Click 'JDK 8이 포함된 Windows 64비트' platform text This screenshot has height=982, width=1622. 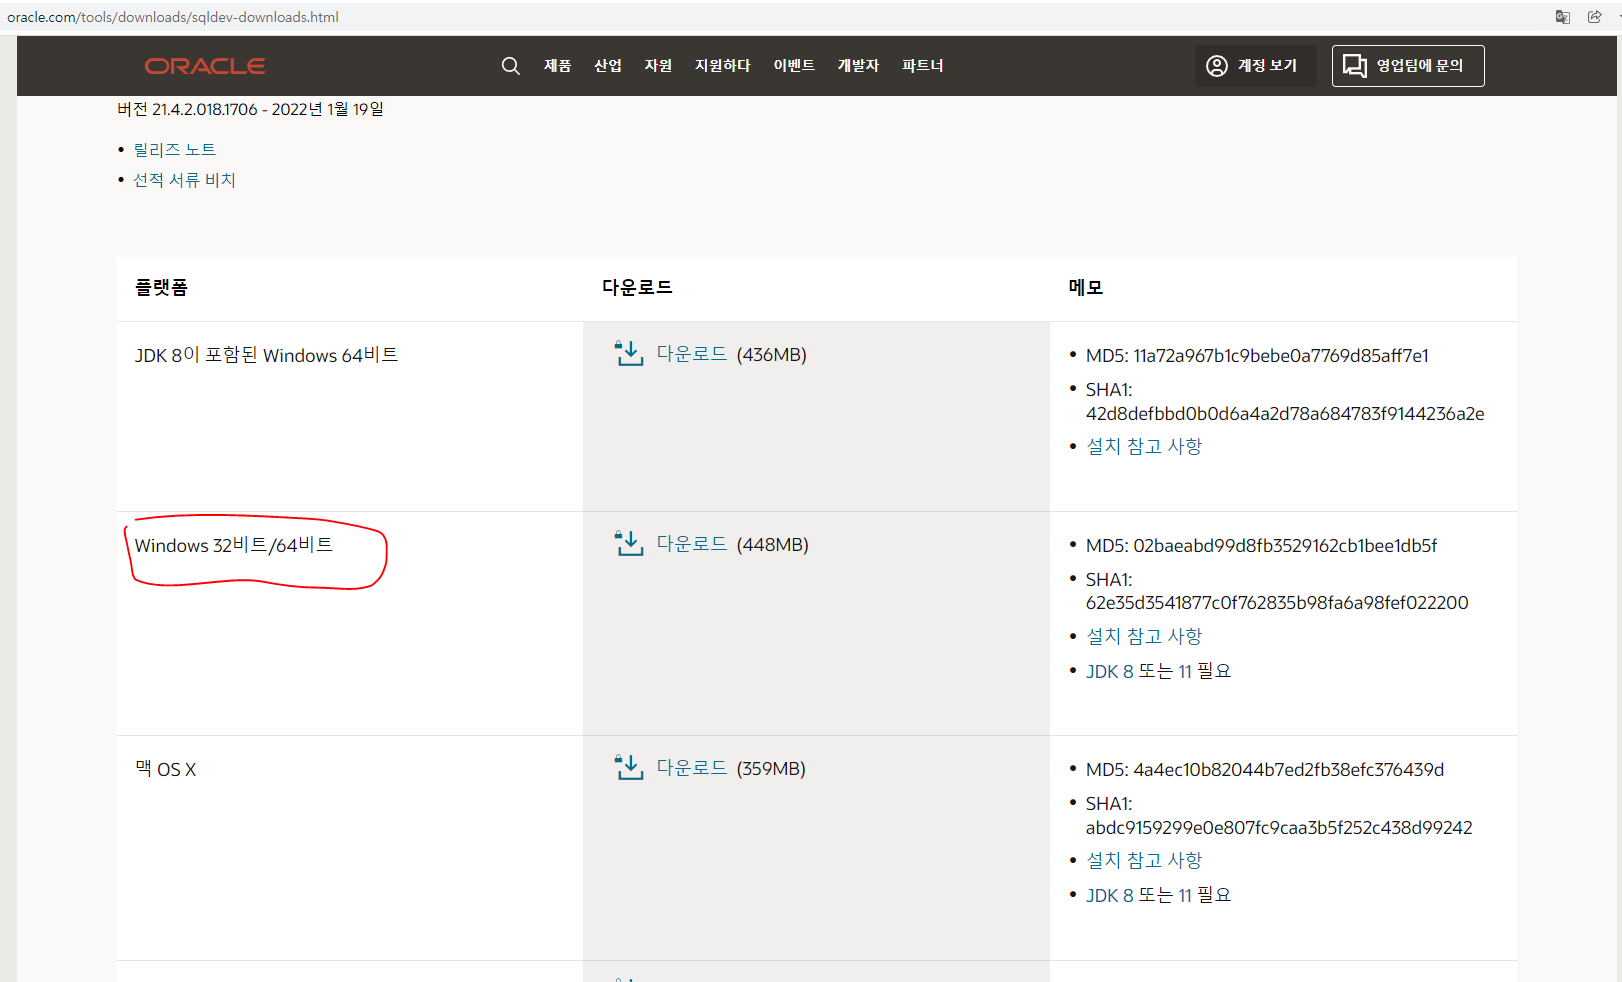coord(267,355)
